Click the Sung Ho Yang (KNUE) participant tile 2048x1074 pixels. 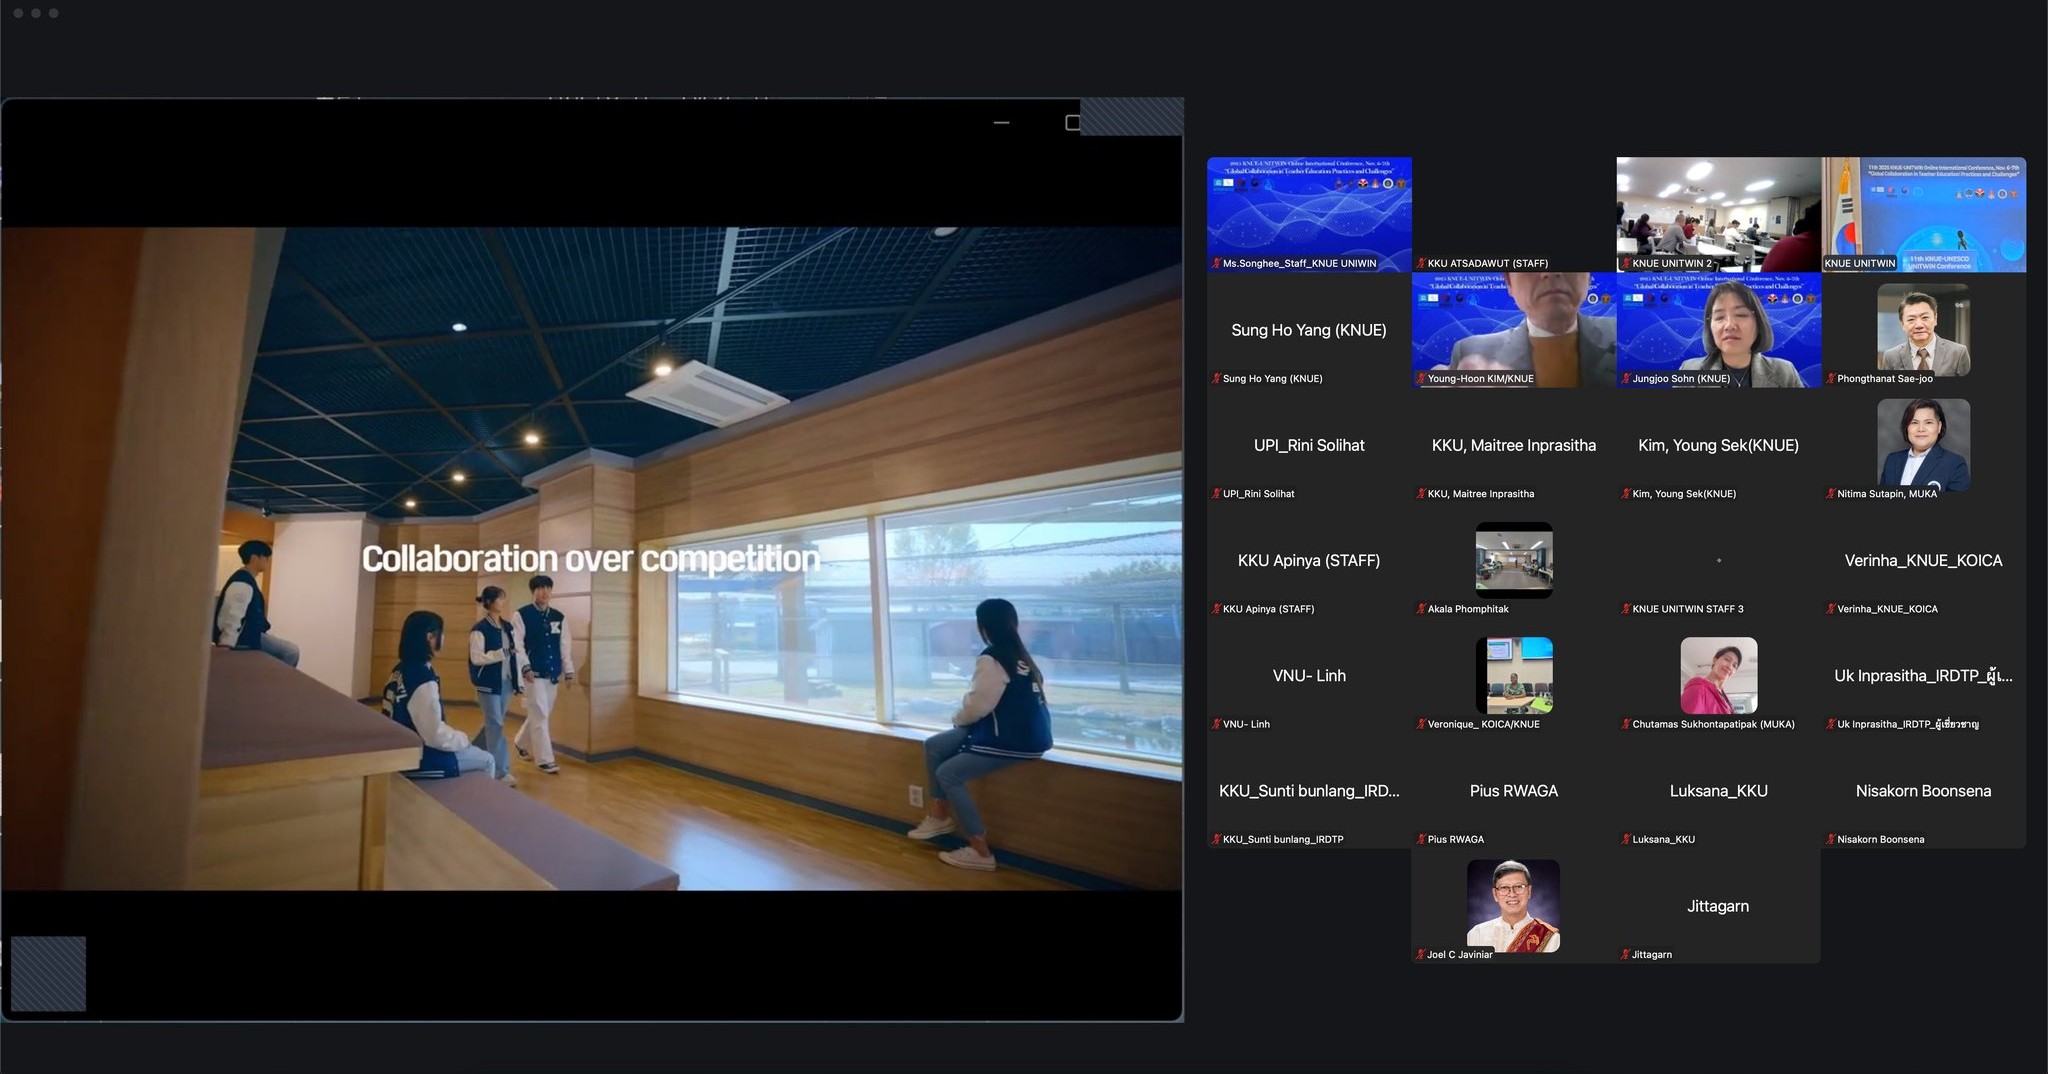(1309, 331)
